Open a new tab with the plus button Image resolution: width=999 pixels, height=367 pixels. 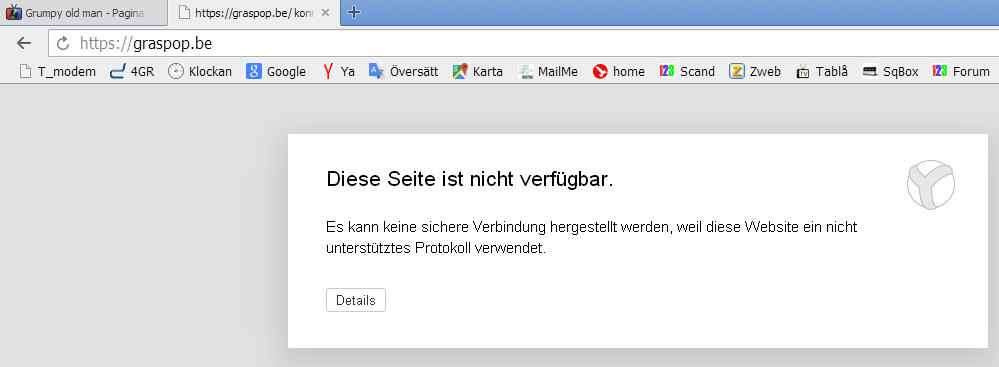click(x=354, y=12)
